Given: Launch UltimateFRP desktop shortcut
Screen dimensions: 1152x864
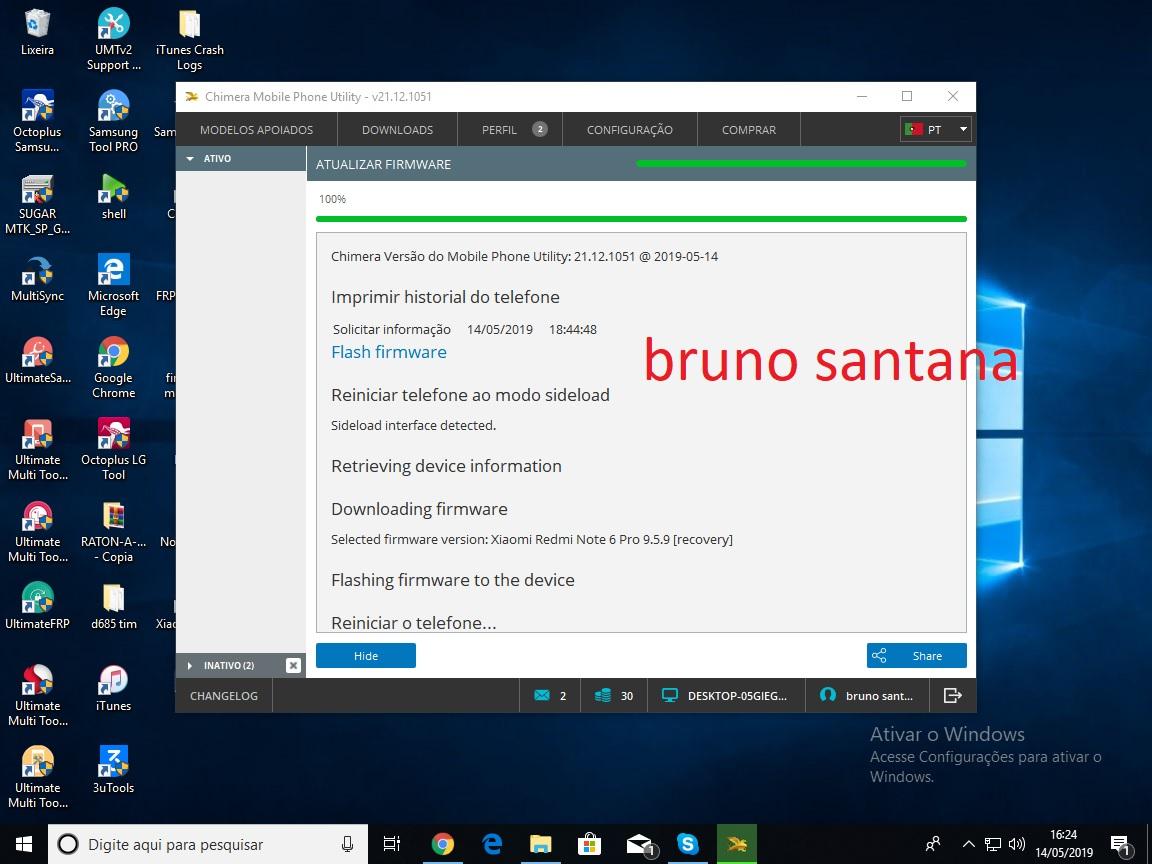Looking at the screenshot, I should 37,606.
